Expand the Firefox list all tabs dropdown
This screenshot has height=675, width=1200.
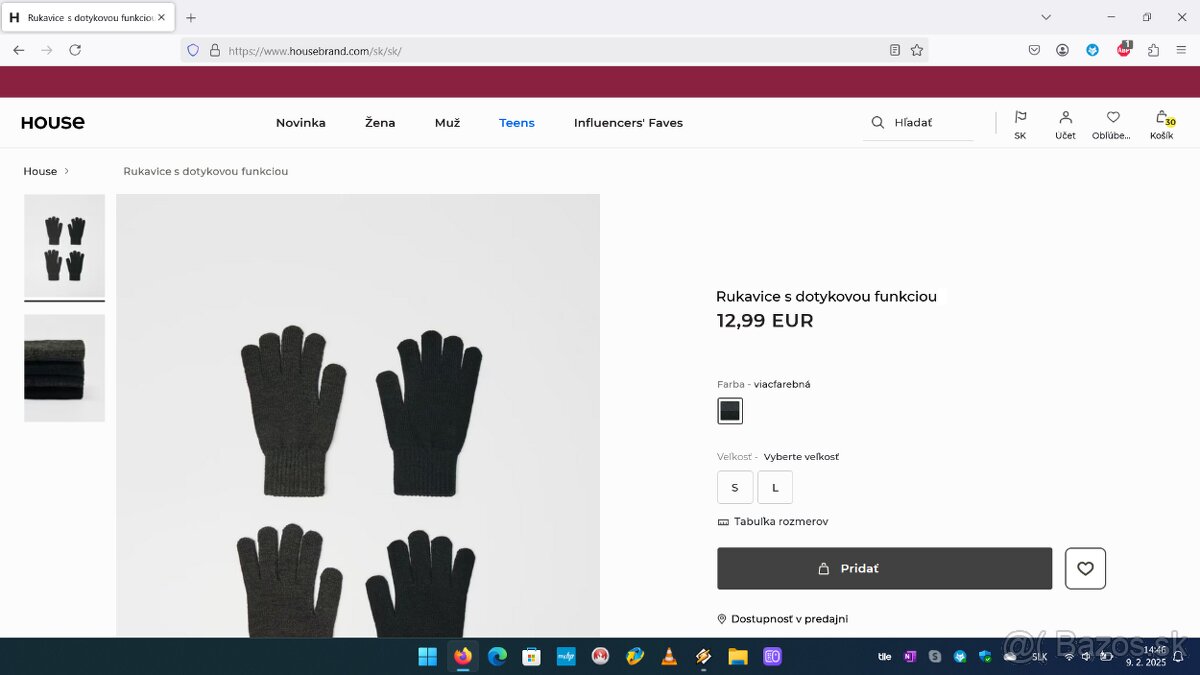pyautogui.click(x=1046, y=17)
